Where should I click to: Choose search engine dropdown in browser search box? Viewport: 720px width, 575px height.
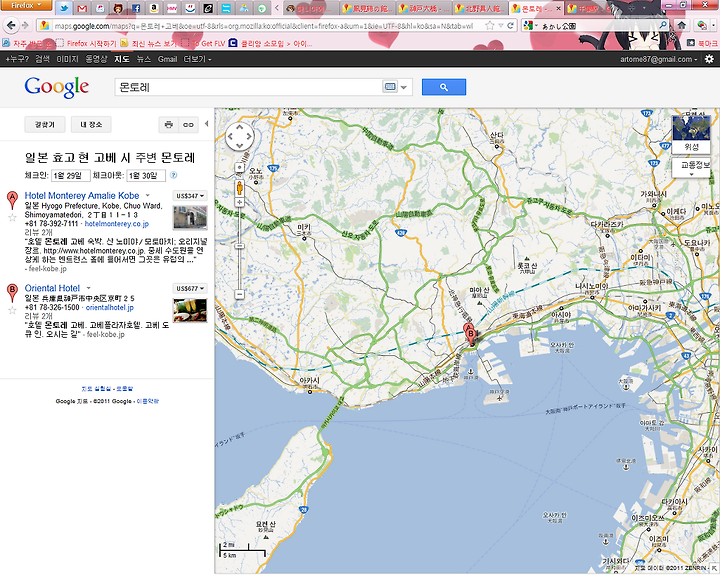pos(530,25)
